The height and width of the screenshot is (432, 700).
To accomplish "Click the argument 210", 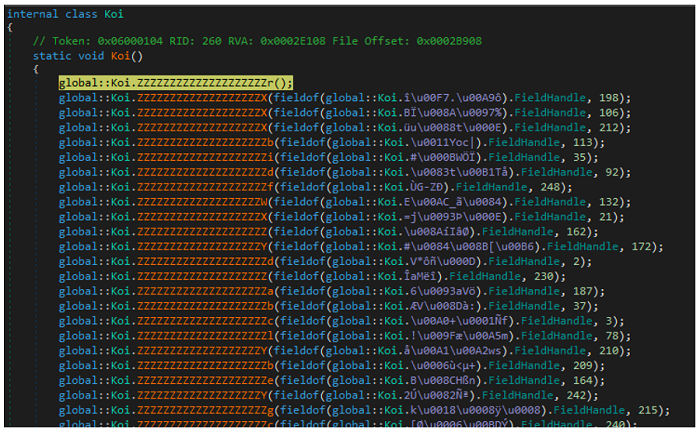I will tap(608, 351).
